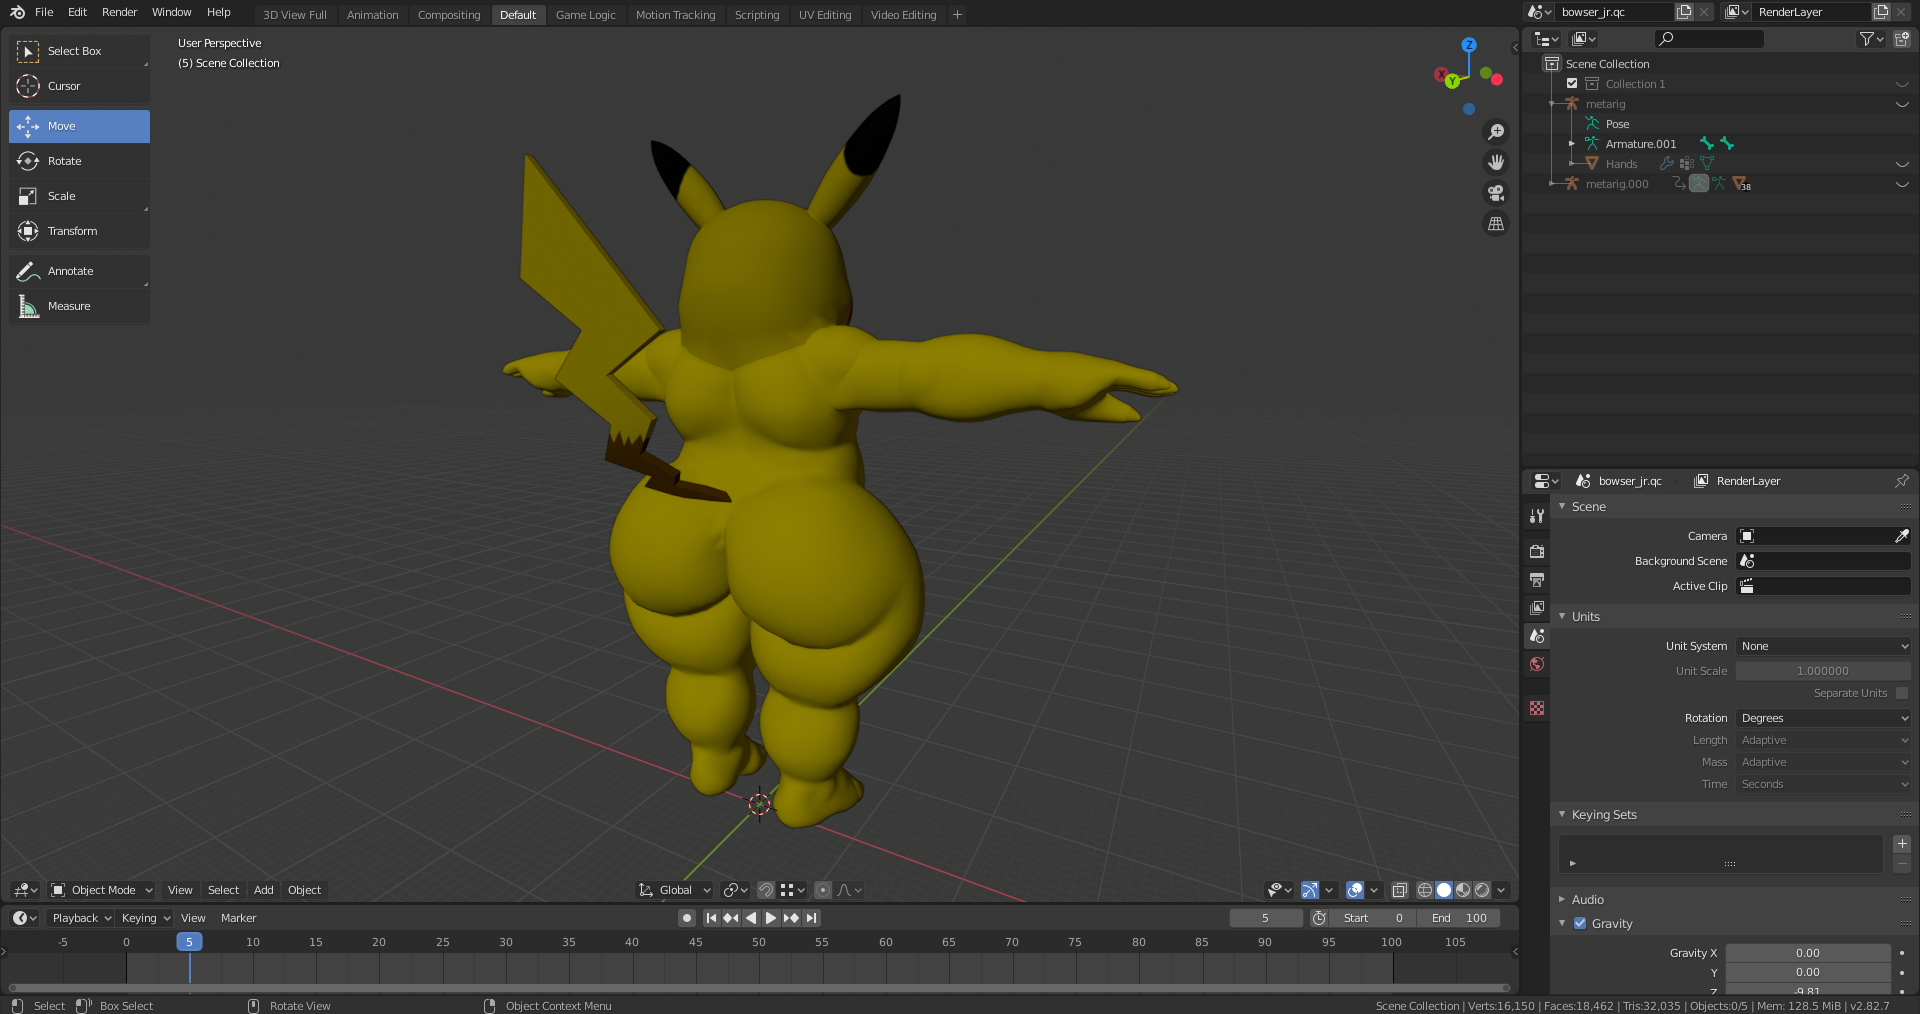Image resolution: width=1920 pixels, height=1014 pixels.
Task: Add a keying set with plus button
Action: (1902, 844)
